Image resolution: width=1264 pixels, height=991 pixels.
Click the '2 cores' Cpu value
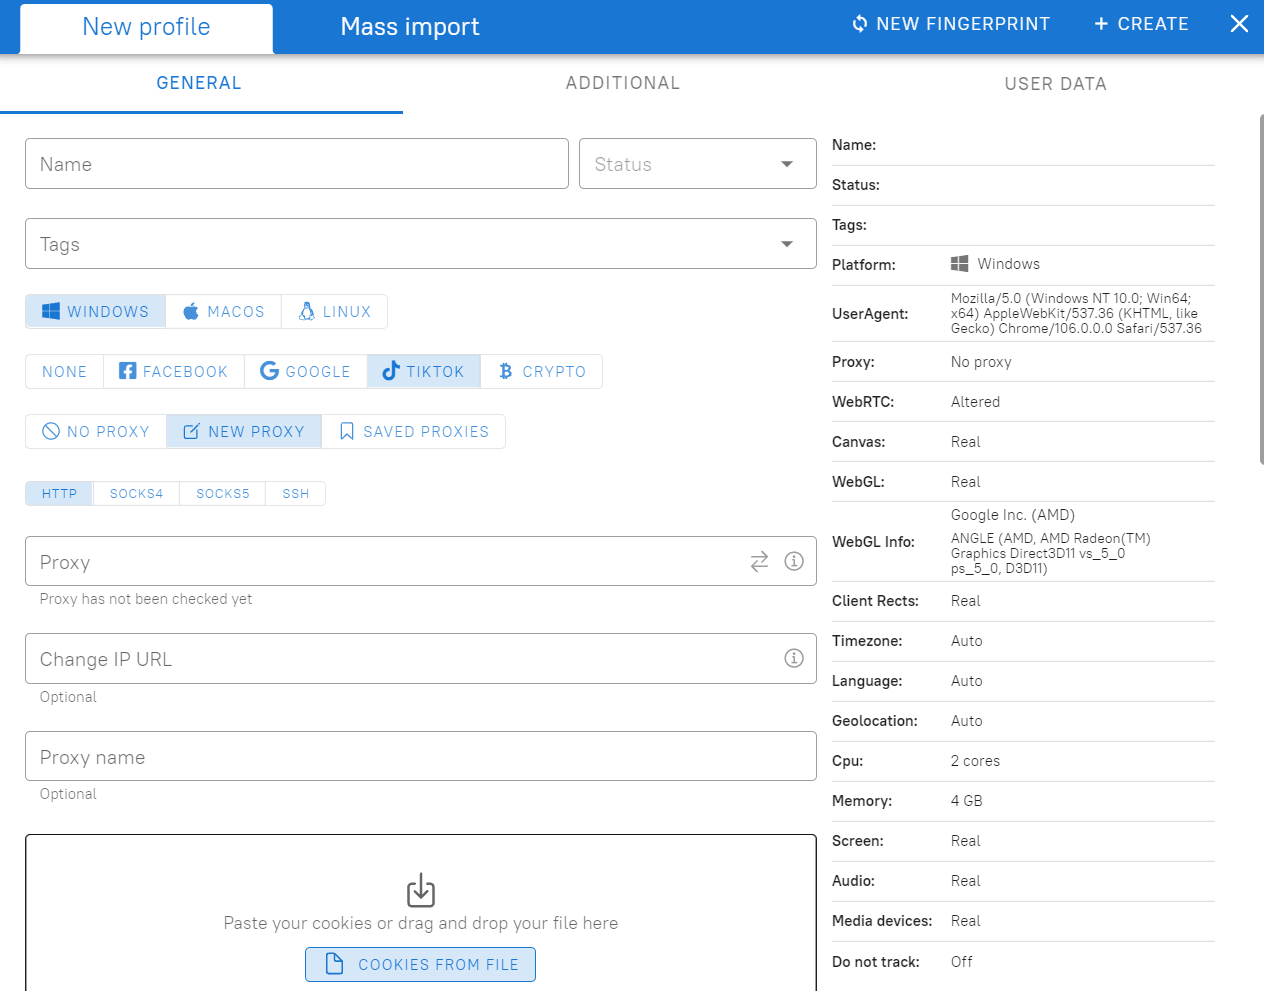point(975,761)
